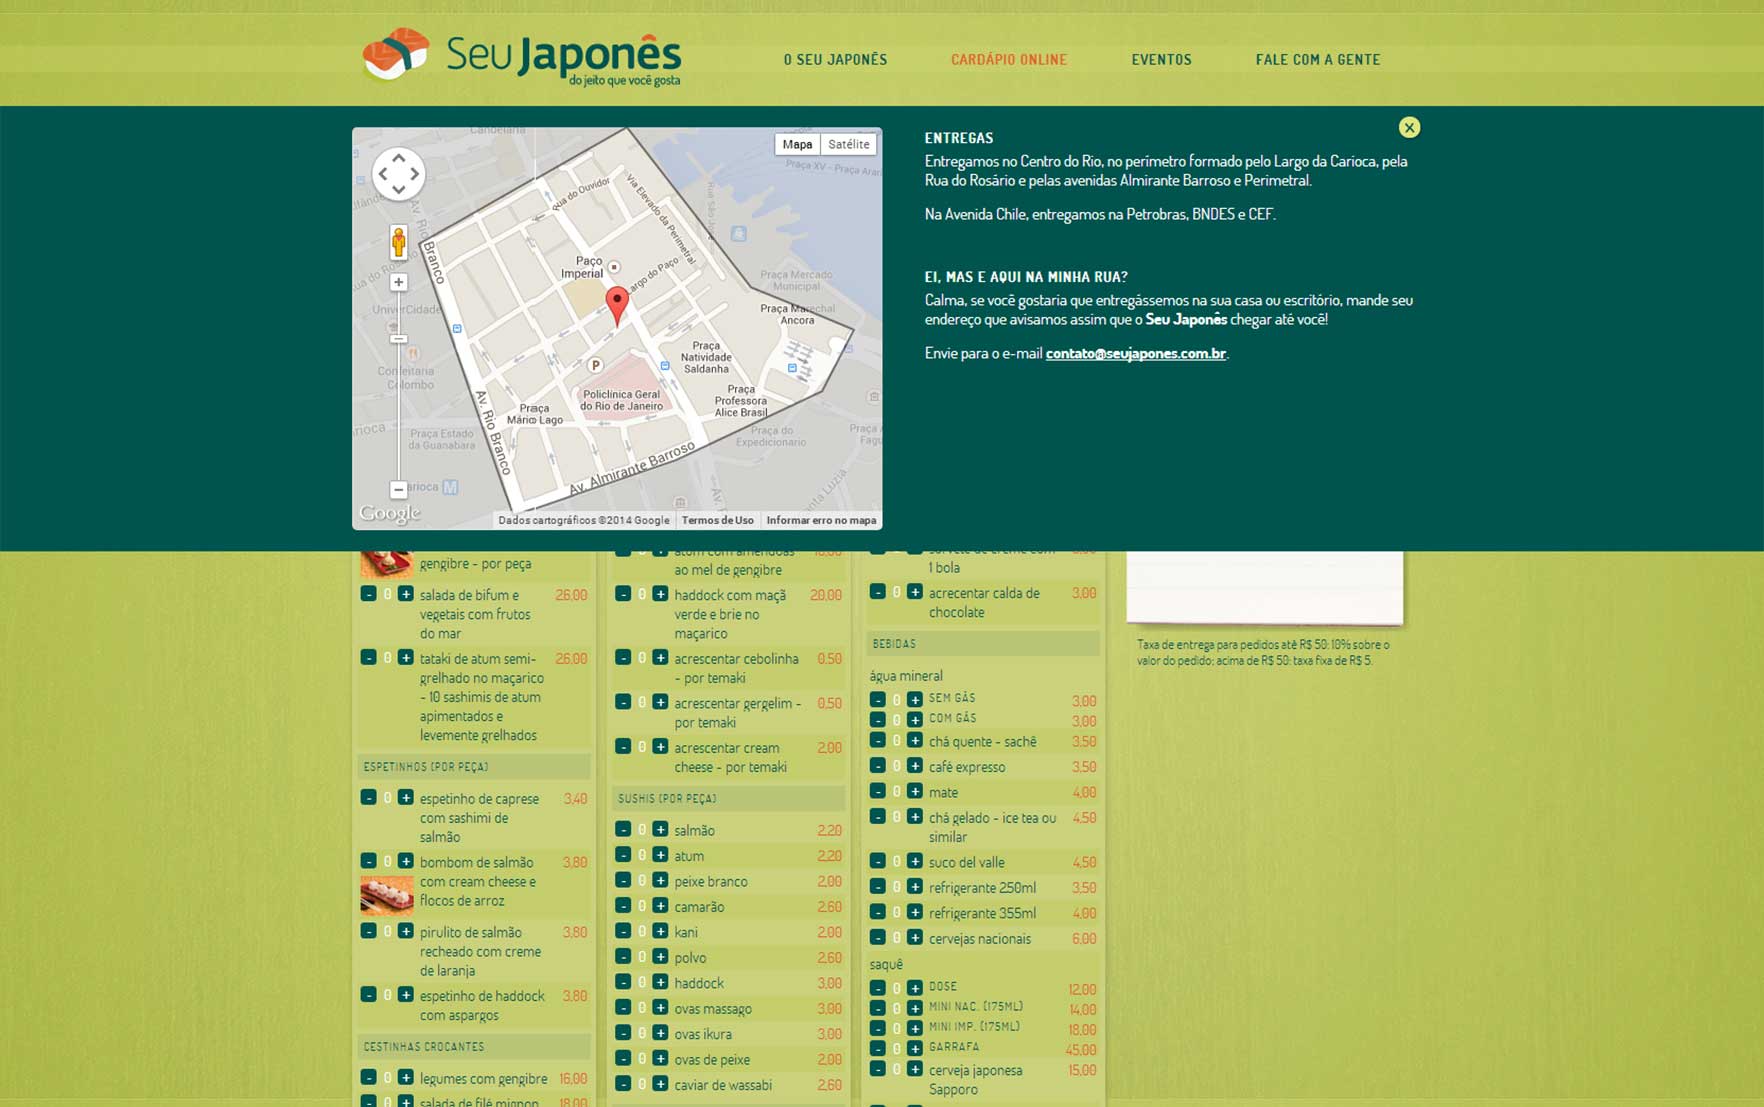Image resolution: width=1764 pixels, height=1107 pixels.
Task: Switch the map to Mapa view
Action: point(797,144)
